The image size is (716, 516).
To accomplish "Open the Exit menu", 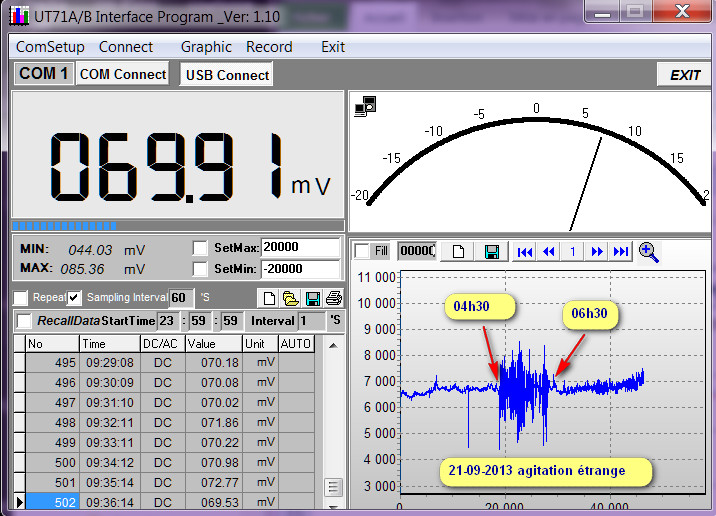I will click(333, 47).
